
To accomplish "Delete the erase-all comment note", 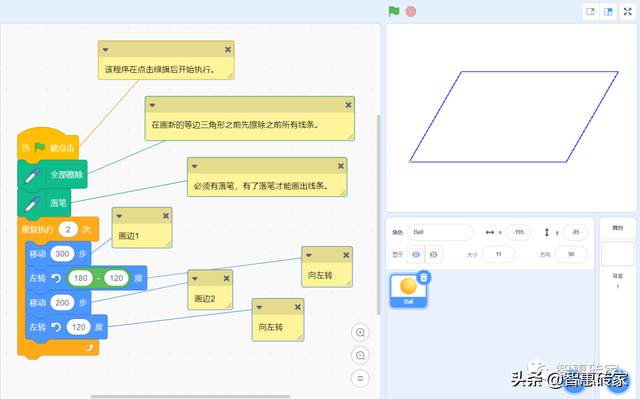I will [348, 105].
